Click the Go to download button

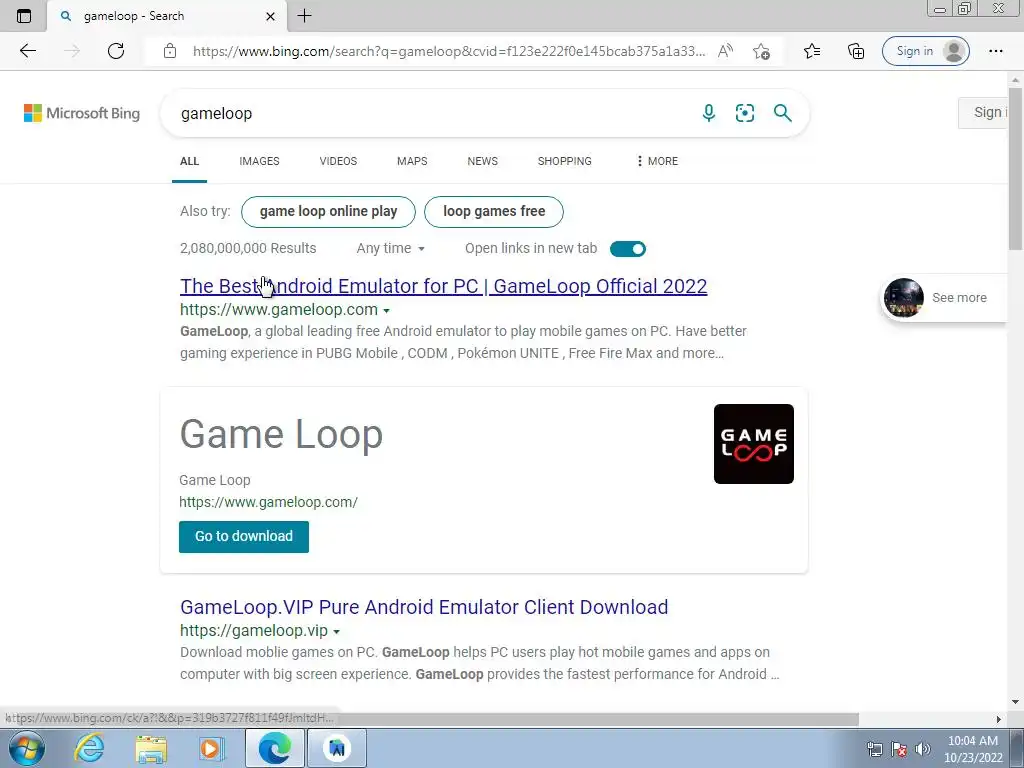(x=244, y=537)
